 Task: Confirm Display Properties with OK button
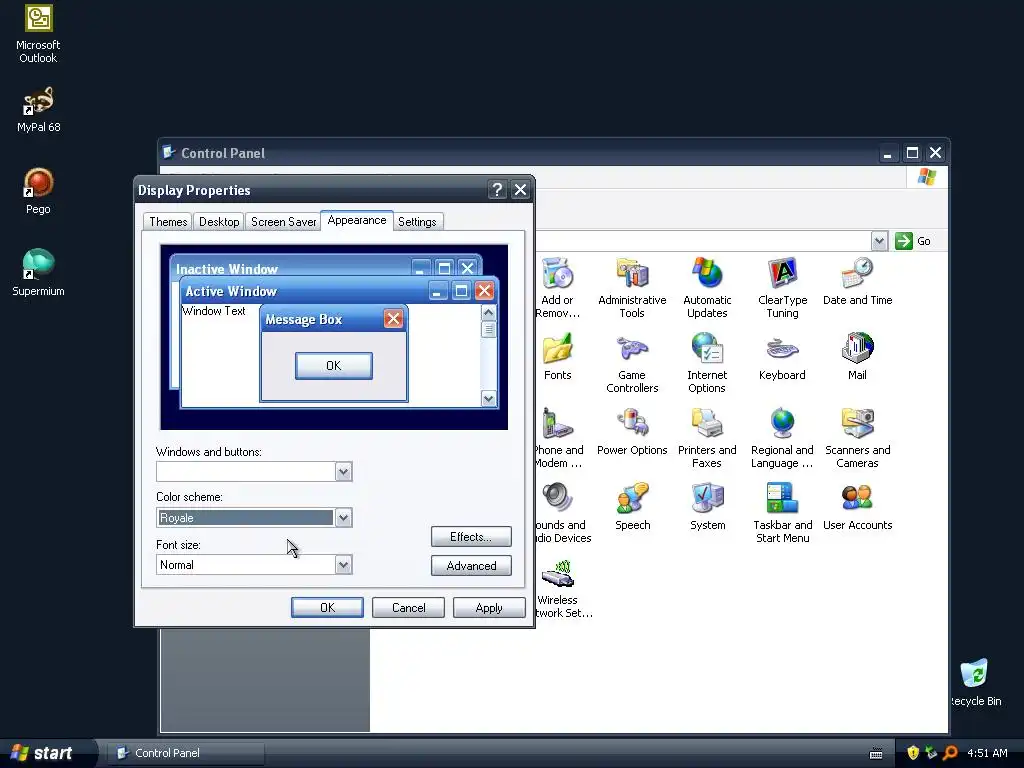tap(327, 607)
